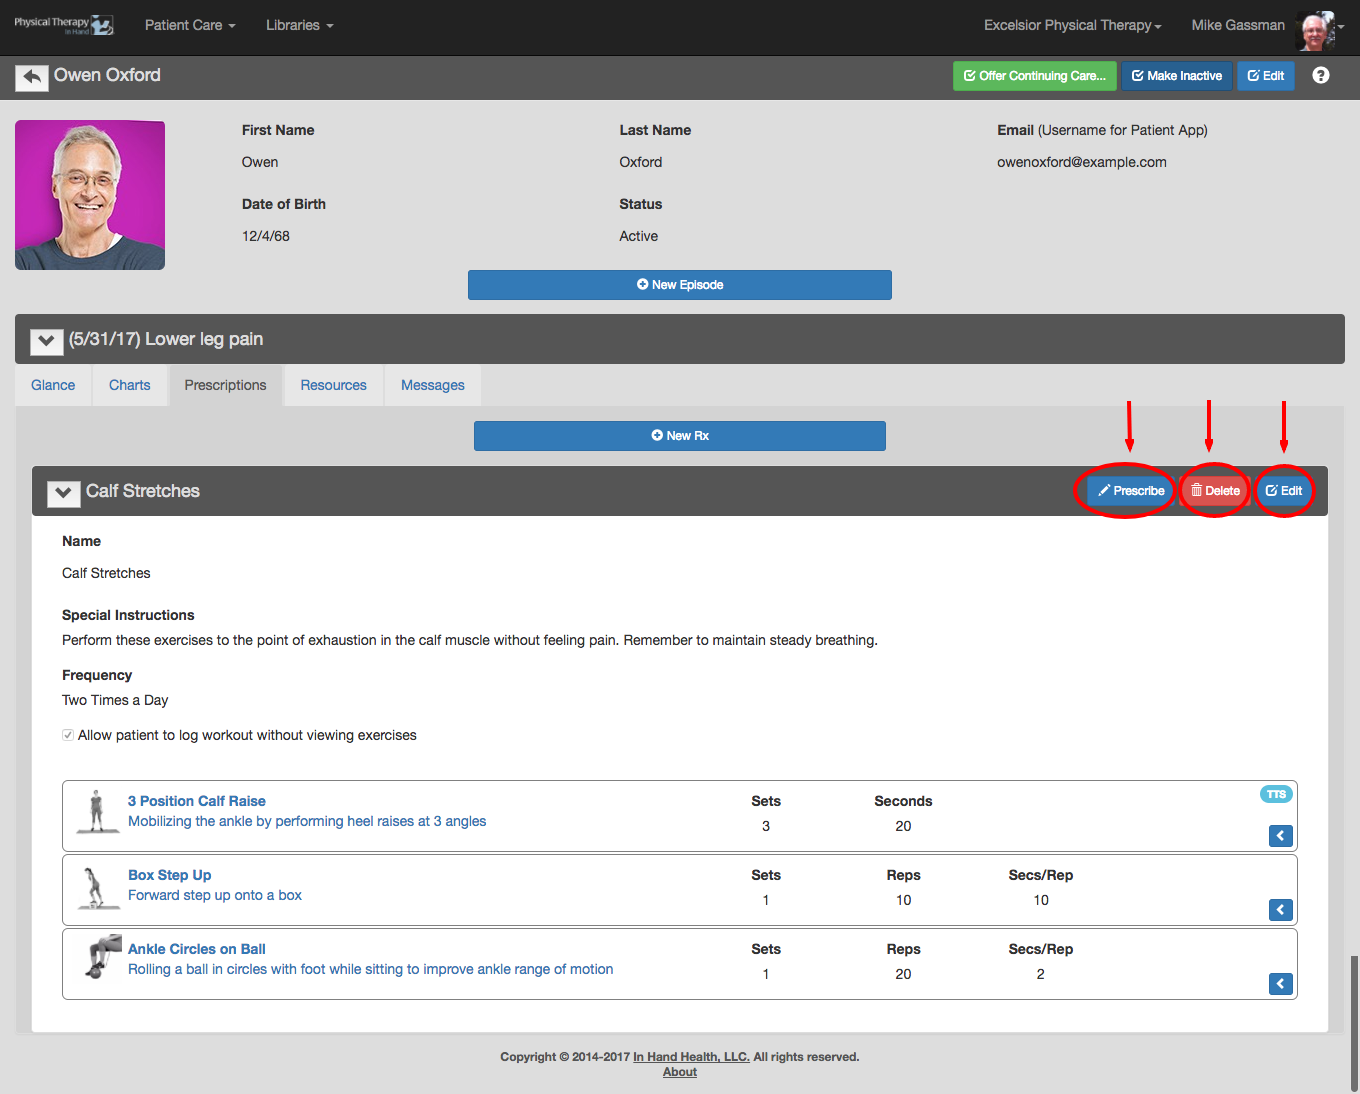1360x1094 pixels.
Task: Expand arrow on Ankle Circles on Ball row
Action: point(1280,984)
